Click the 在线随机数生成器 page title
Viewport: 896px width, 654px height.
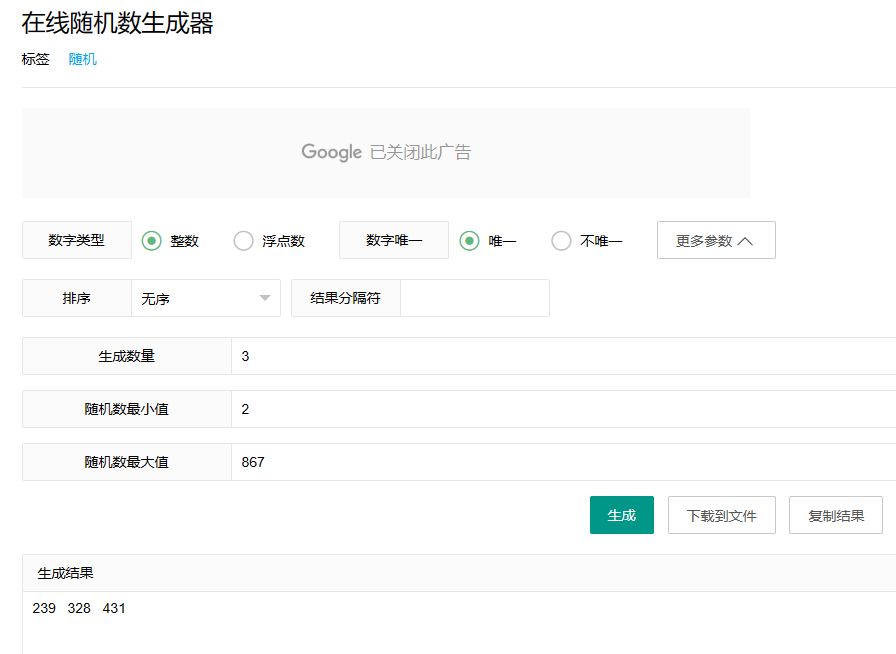(117, 24)
